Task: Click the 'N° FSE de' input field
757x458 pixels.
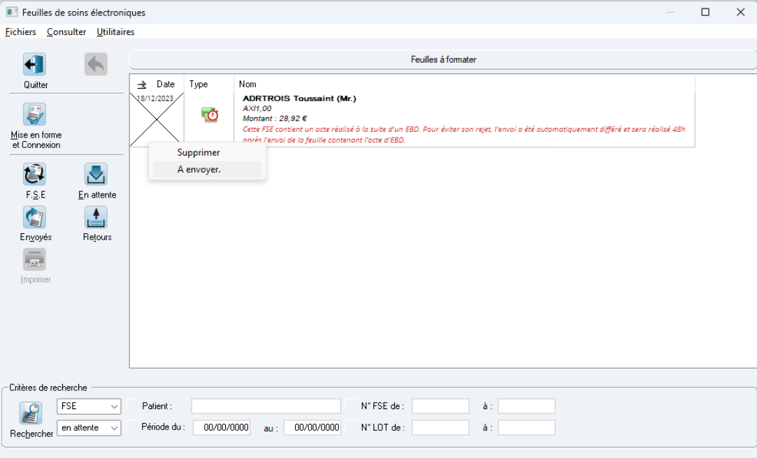Action: pyautogui.click(x=440, y=407)
